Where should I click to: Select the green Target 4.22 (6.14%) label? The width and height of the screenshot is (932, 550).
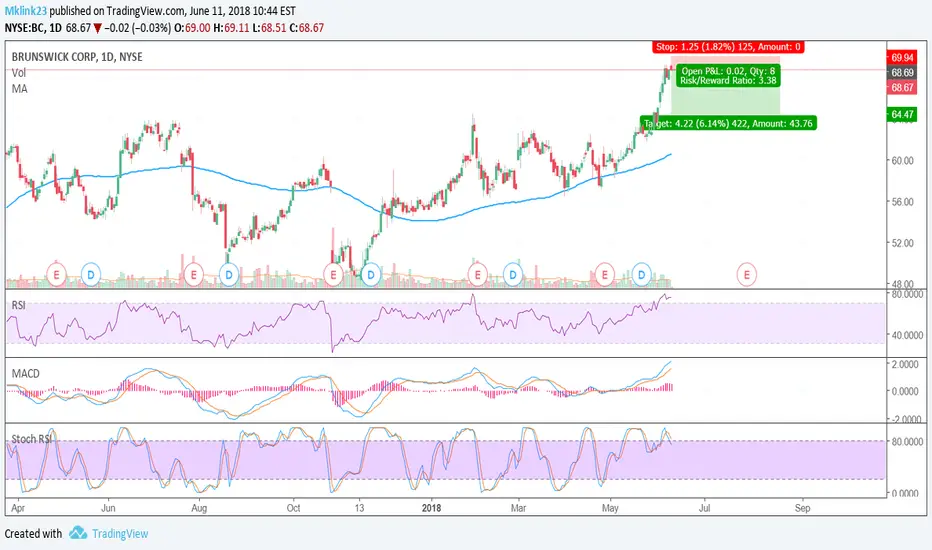728,123
